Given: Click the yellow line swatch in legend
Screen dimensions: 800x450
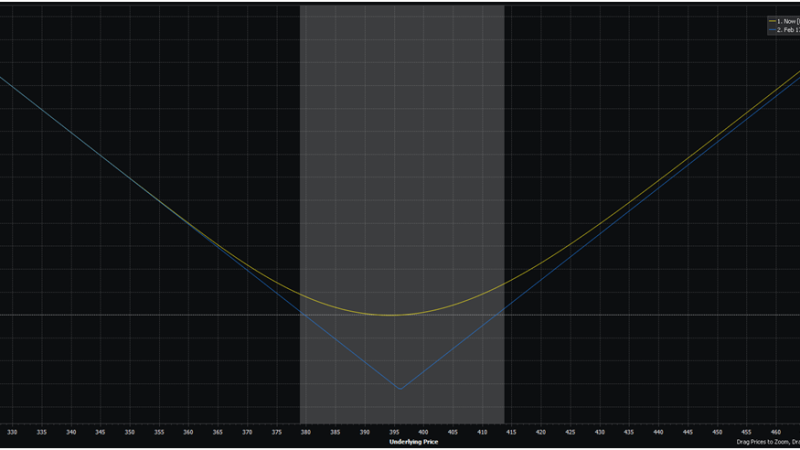Looking at the screenshot, I should click(x=770, y=20).
